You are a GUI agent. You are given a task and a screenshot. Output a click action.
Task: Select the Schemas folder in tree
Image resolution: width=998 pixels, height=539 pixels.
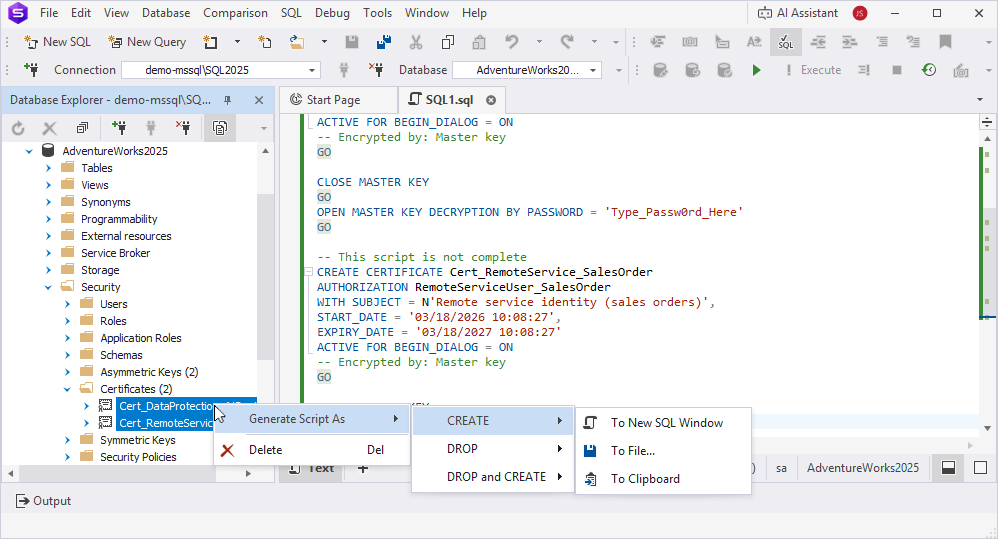point(121,355)
